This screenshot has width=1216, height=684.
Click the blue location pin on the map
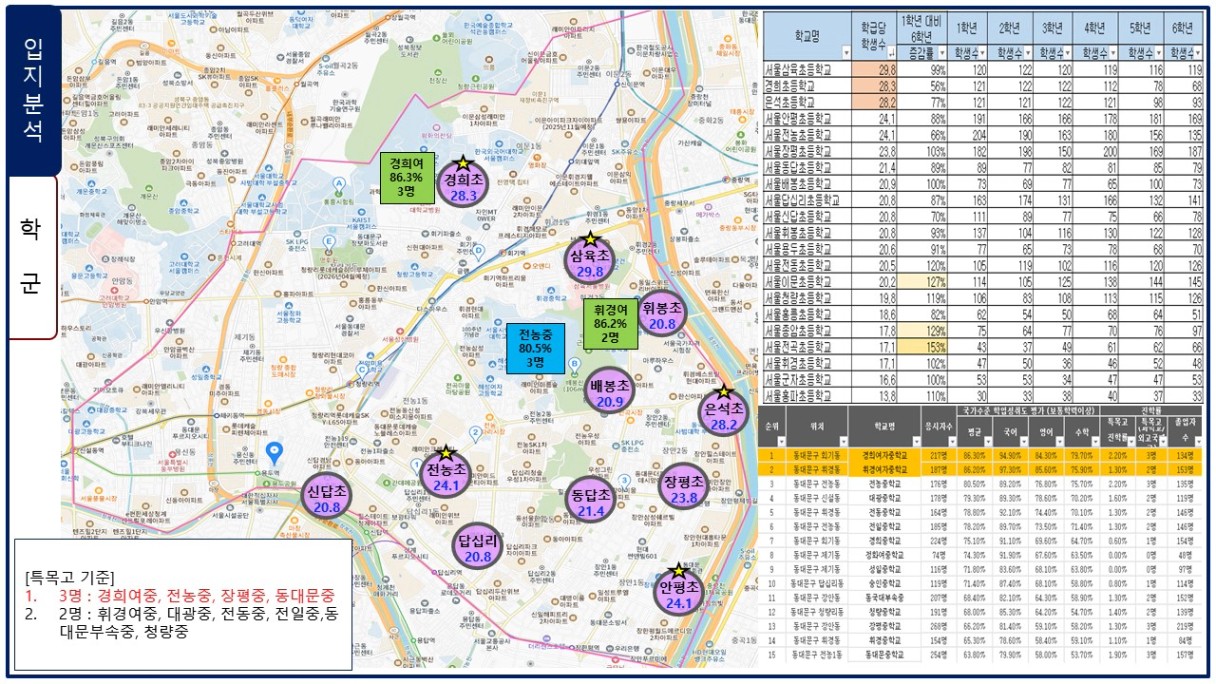point(276,454)
